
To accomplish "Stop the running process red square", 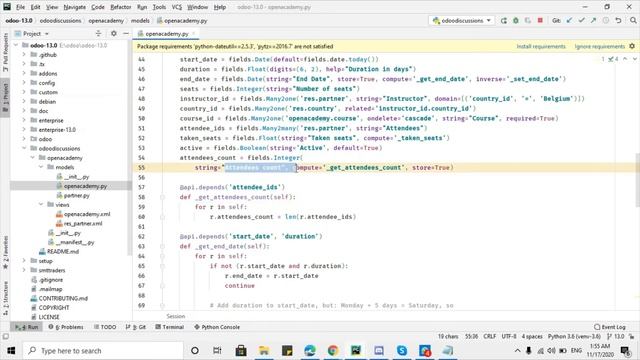I will (540, 20).
